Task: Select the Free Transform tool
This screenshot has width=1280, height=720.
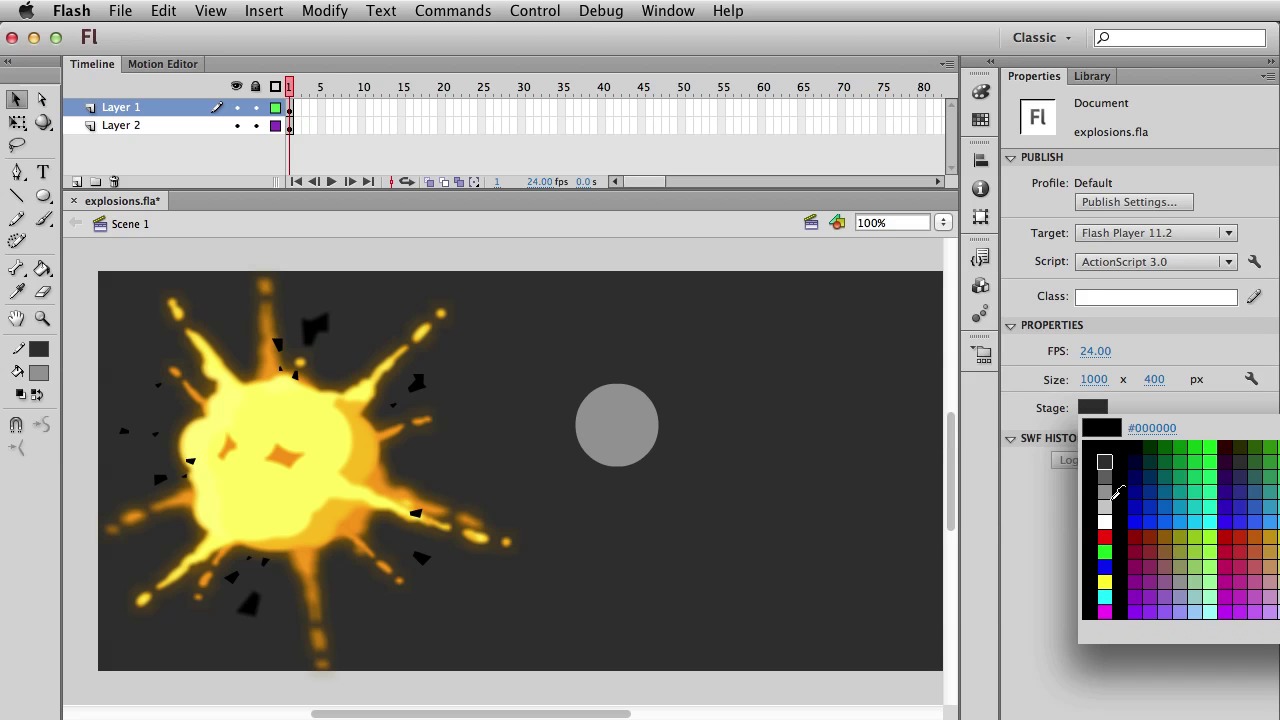Action: click(17, 122)
